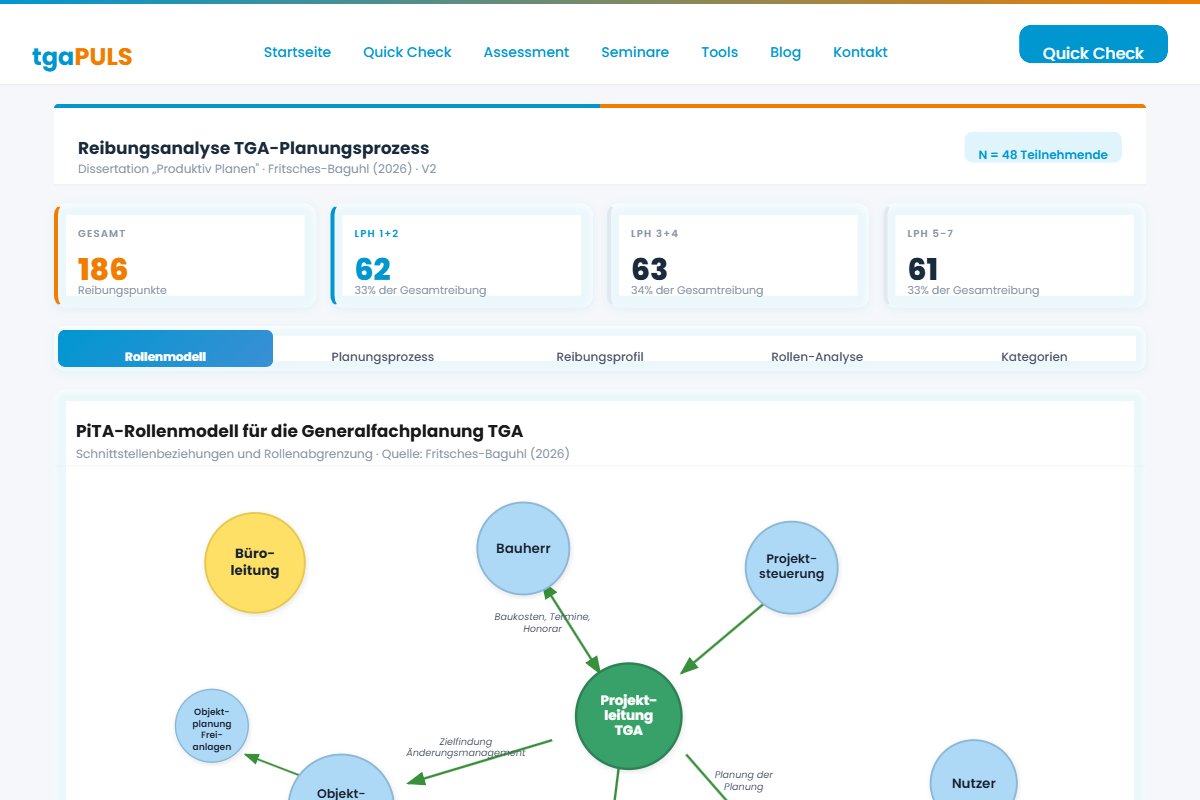
Task: Click the N = 48 Teilnehmende badge
Action: pos(1043,148)
